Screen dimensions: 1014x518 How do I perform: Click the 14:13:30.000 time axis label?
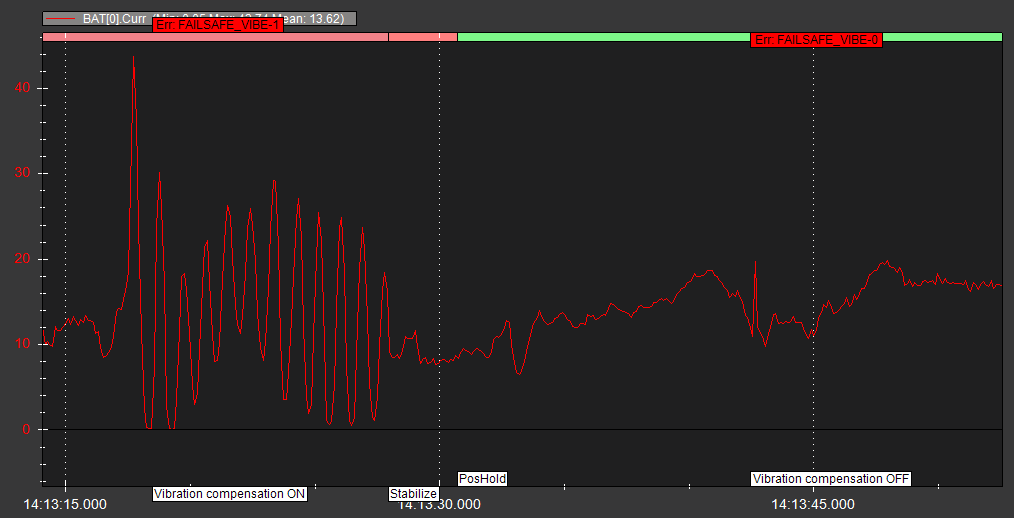[439, 505]
